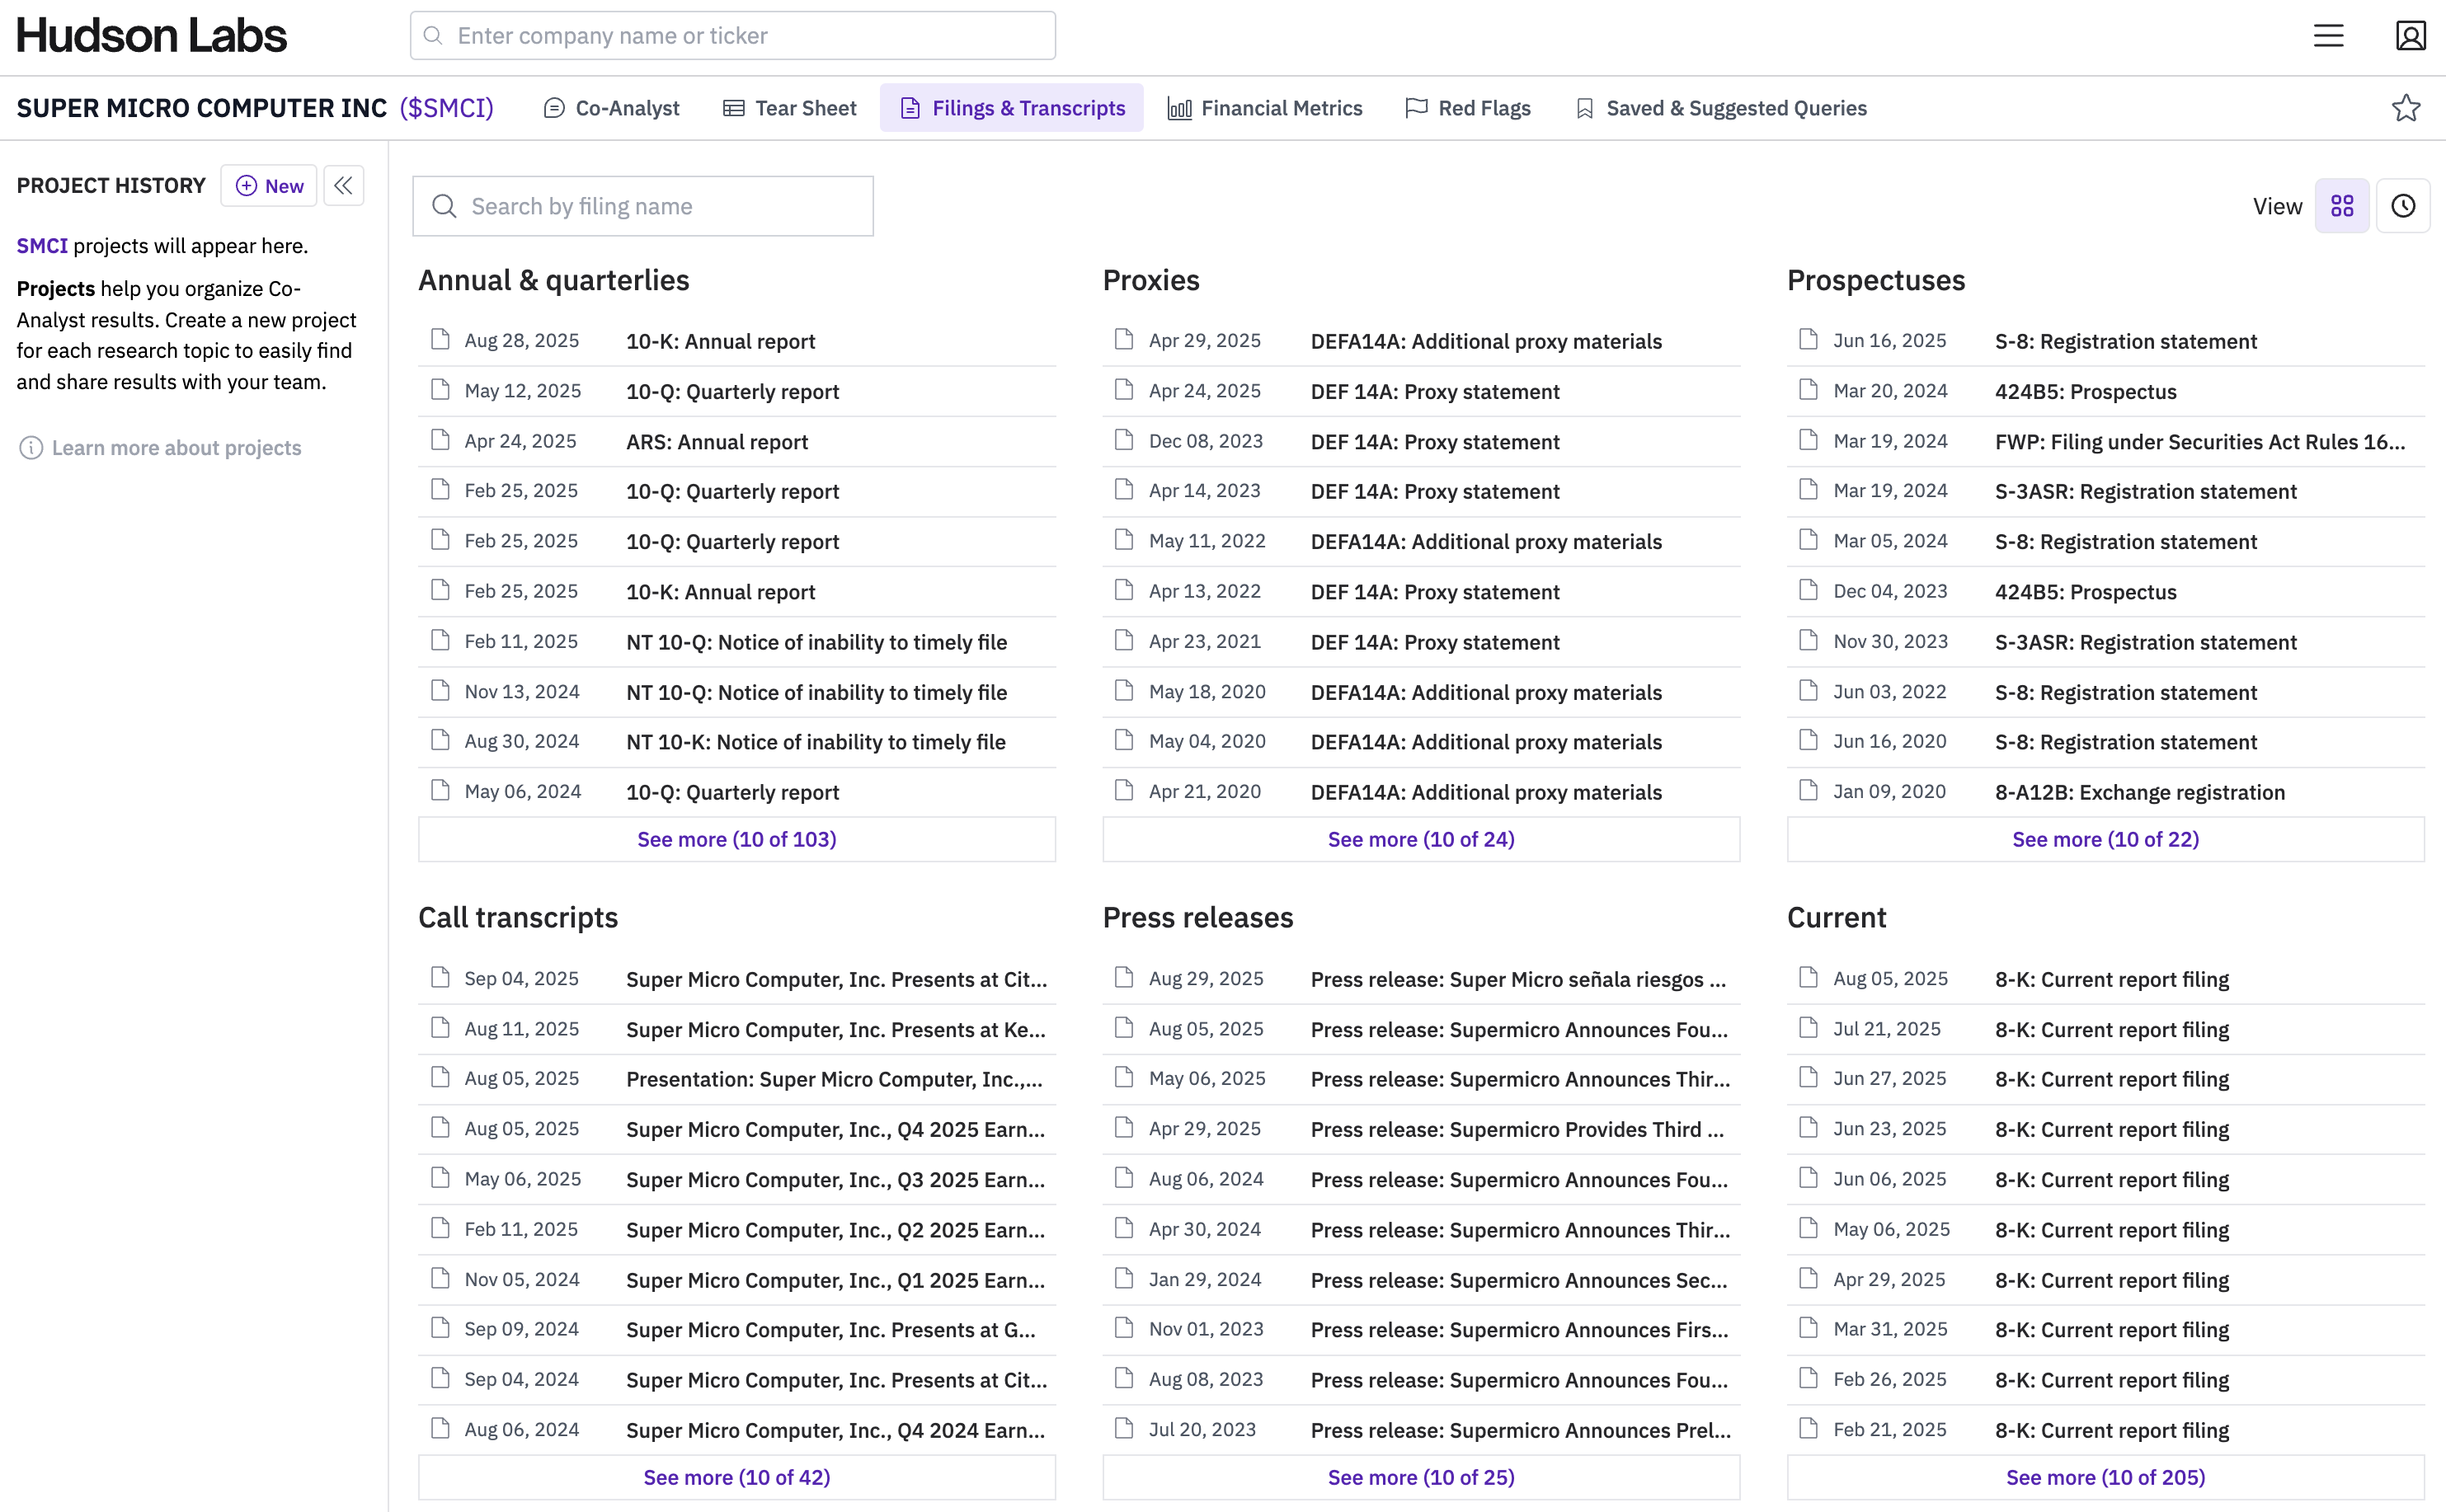Open Saved & Suggested Queries
Viewport: 2446px width, 1512px height.
click(x=1720, y=108)
